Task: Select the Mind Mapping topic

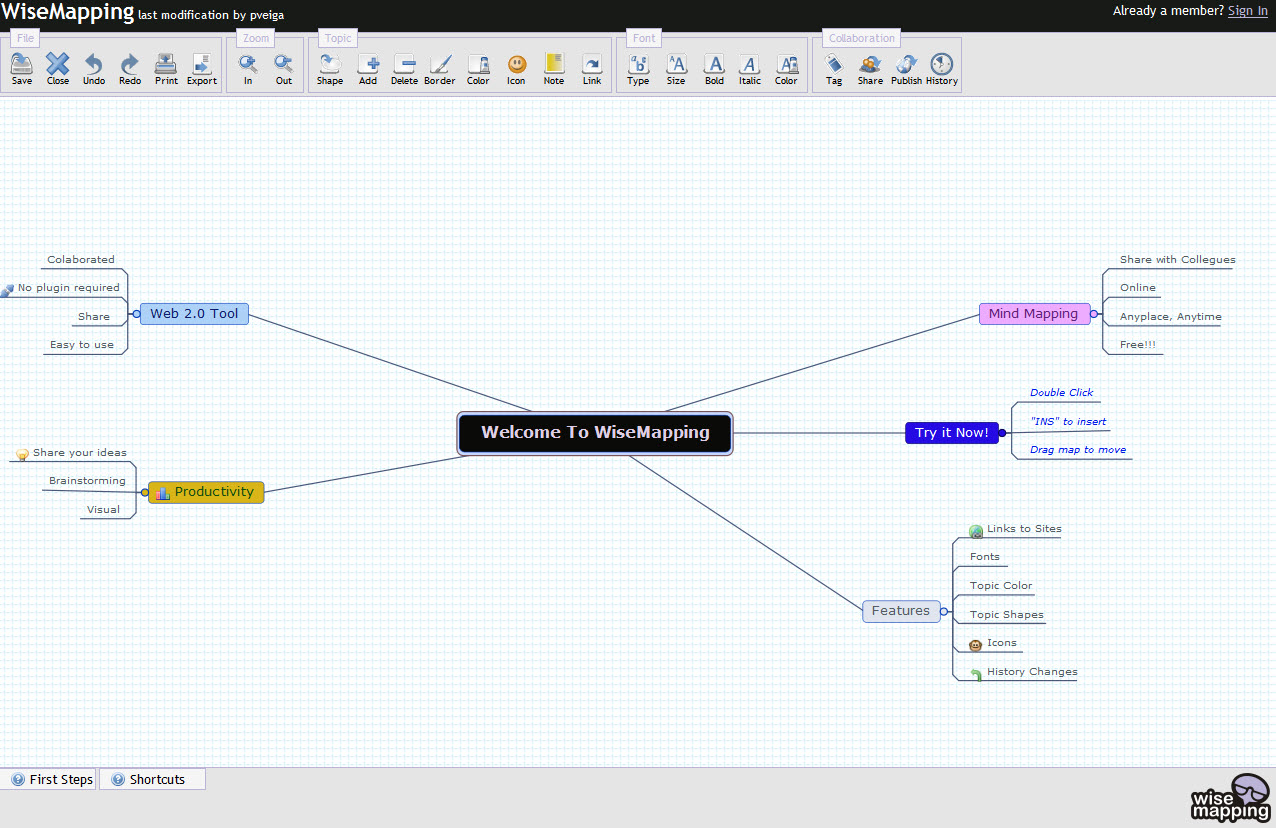Action: click(1034, 313)
